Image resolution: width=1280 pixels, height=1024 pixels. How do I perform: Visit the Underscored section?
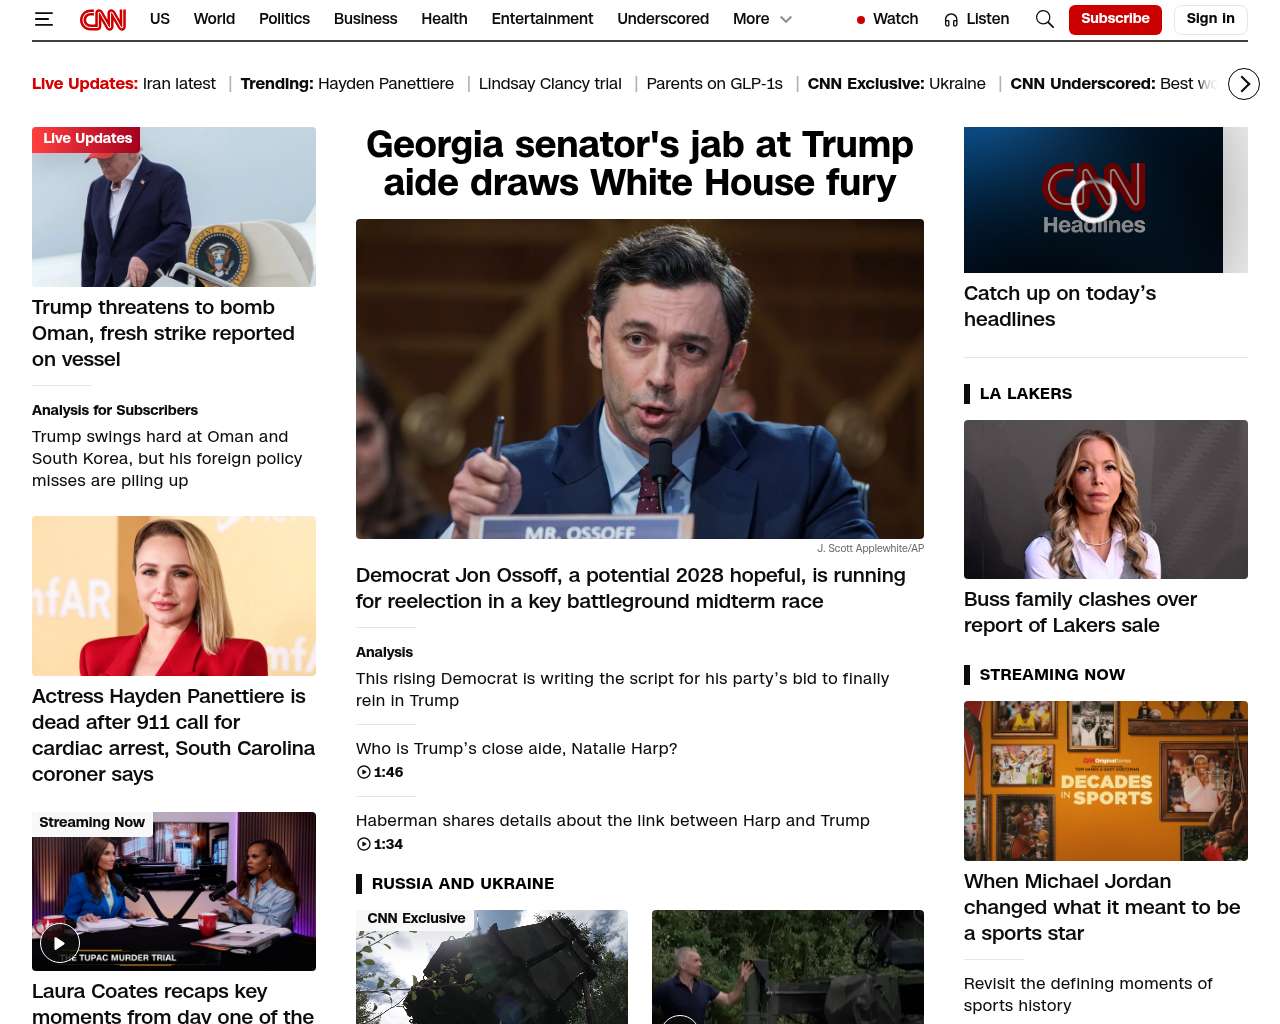[663, 19]
